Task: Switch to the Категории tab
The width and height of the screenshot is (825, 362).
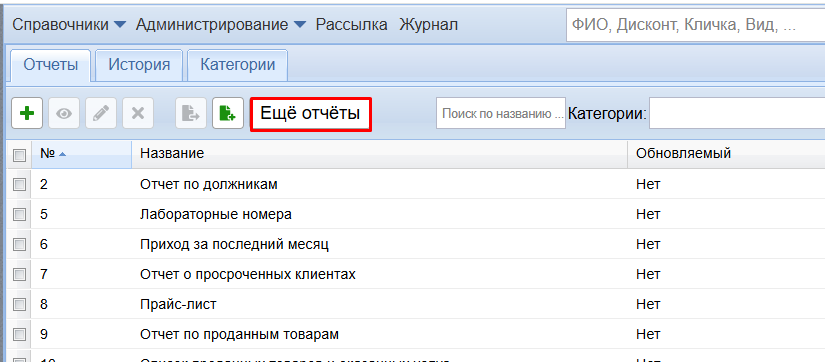Action: pos(238,65)
